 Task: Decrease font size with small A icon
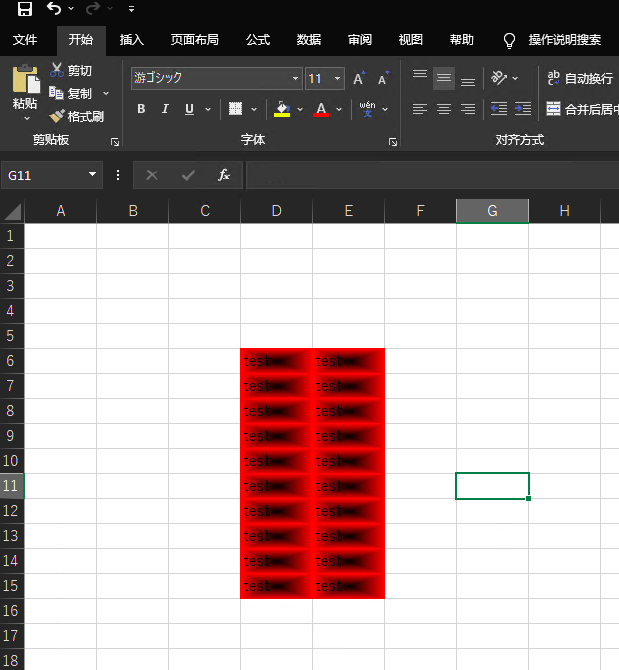383,78
